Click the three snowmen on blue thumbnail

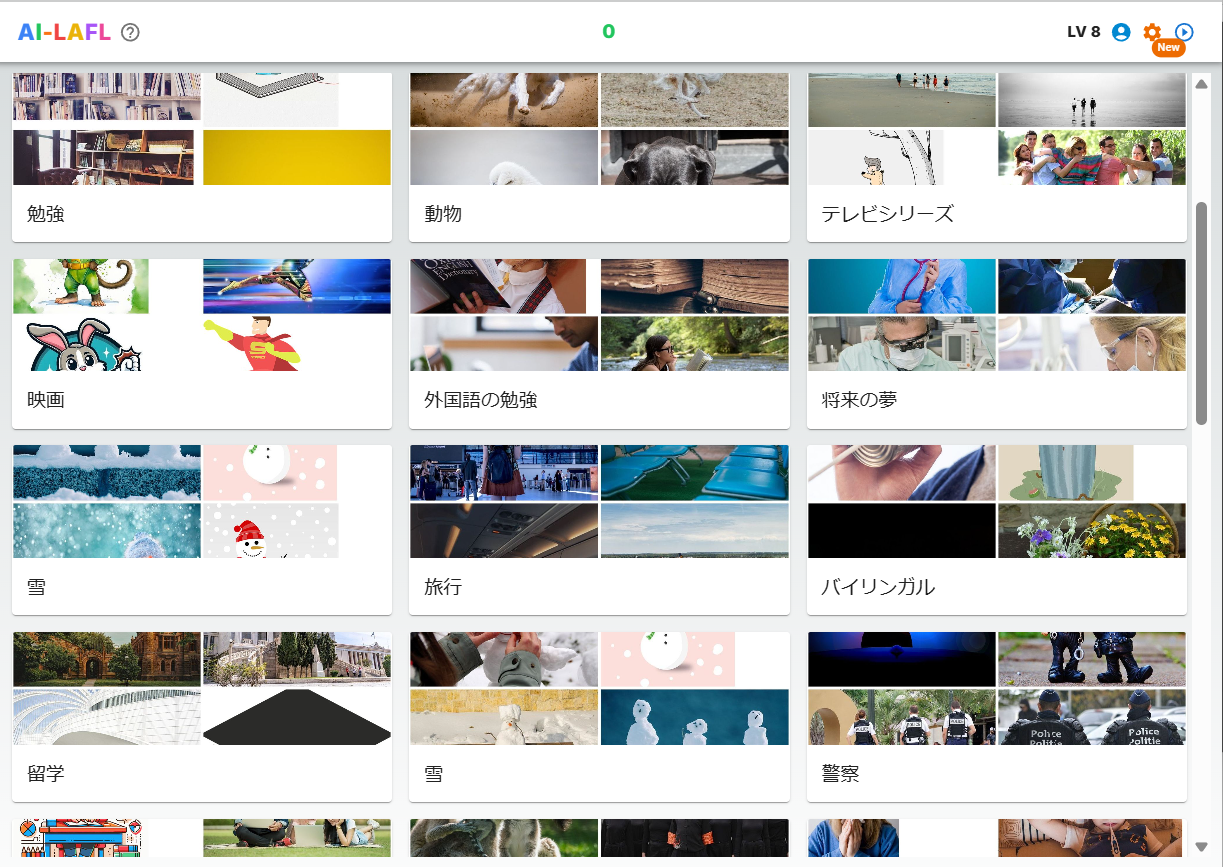[695, 717]
